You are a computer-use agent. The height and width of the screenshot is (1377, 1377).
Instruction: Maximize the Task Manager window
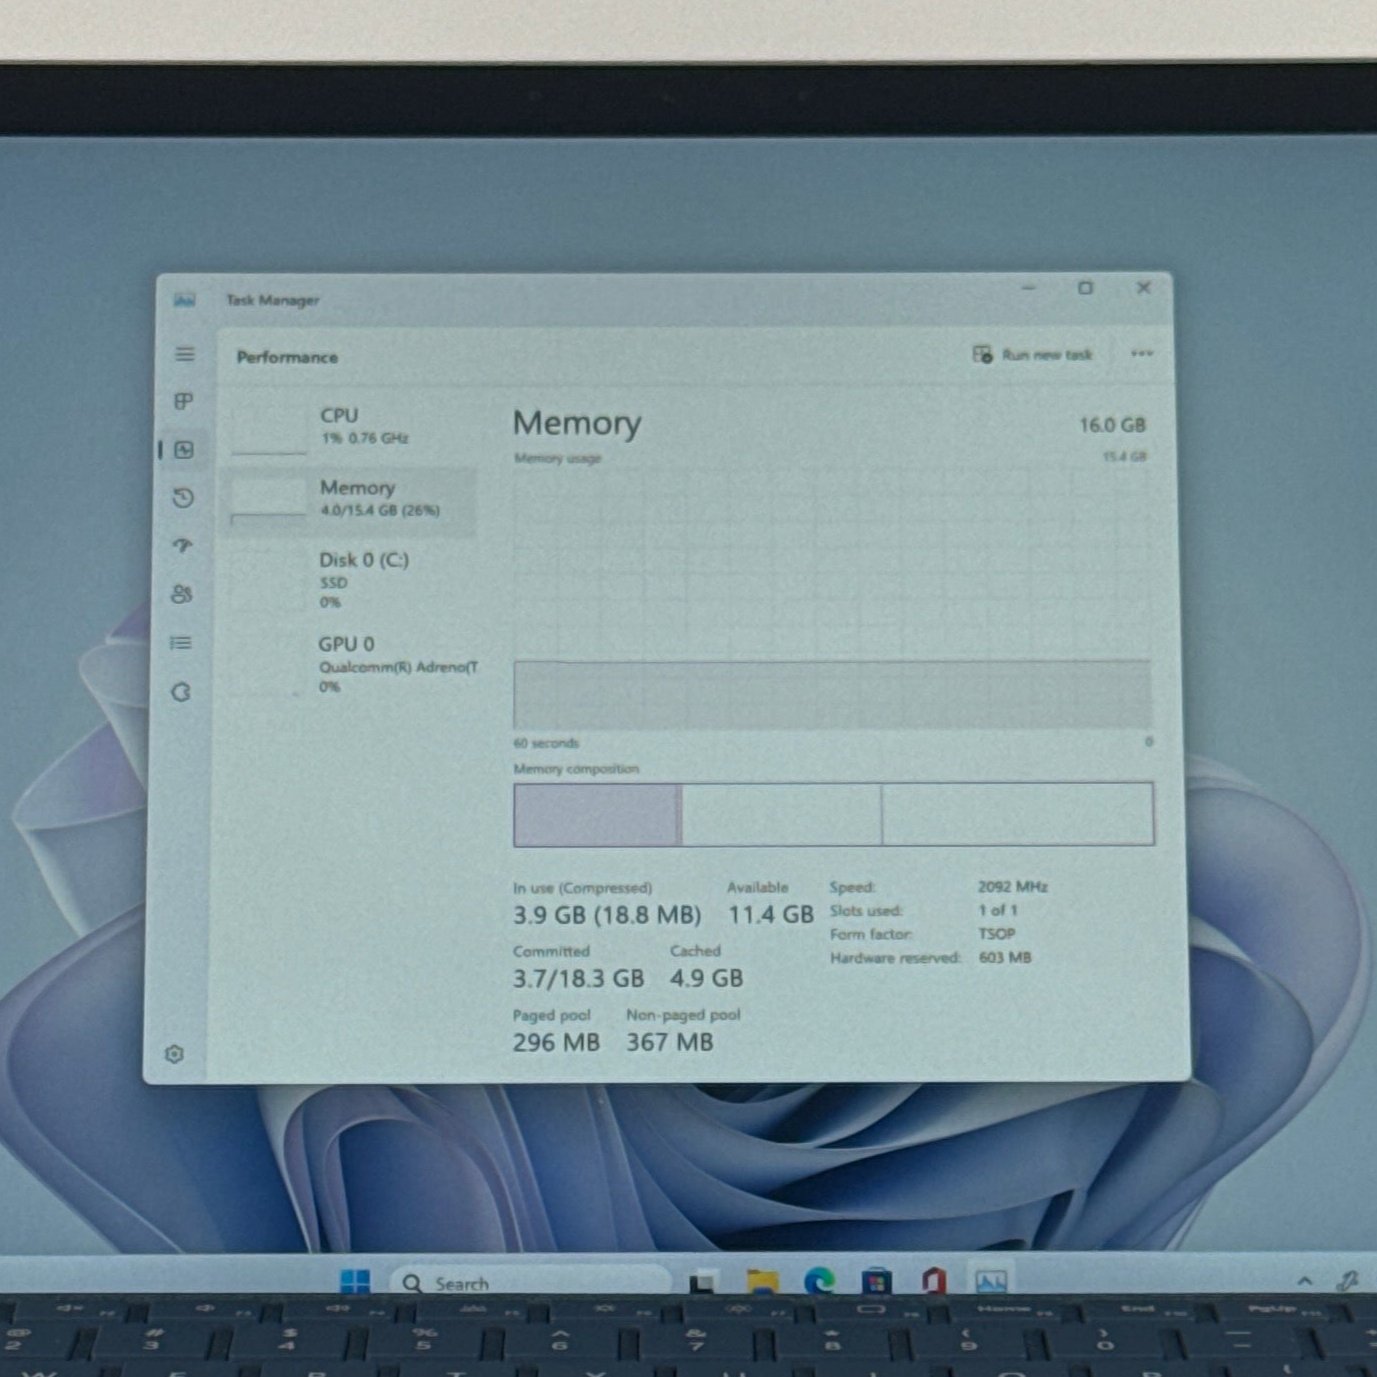coord(1085,288)
